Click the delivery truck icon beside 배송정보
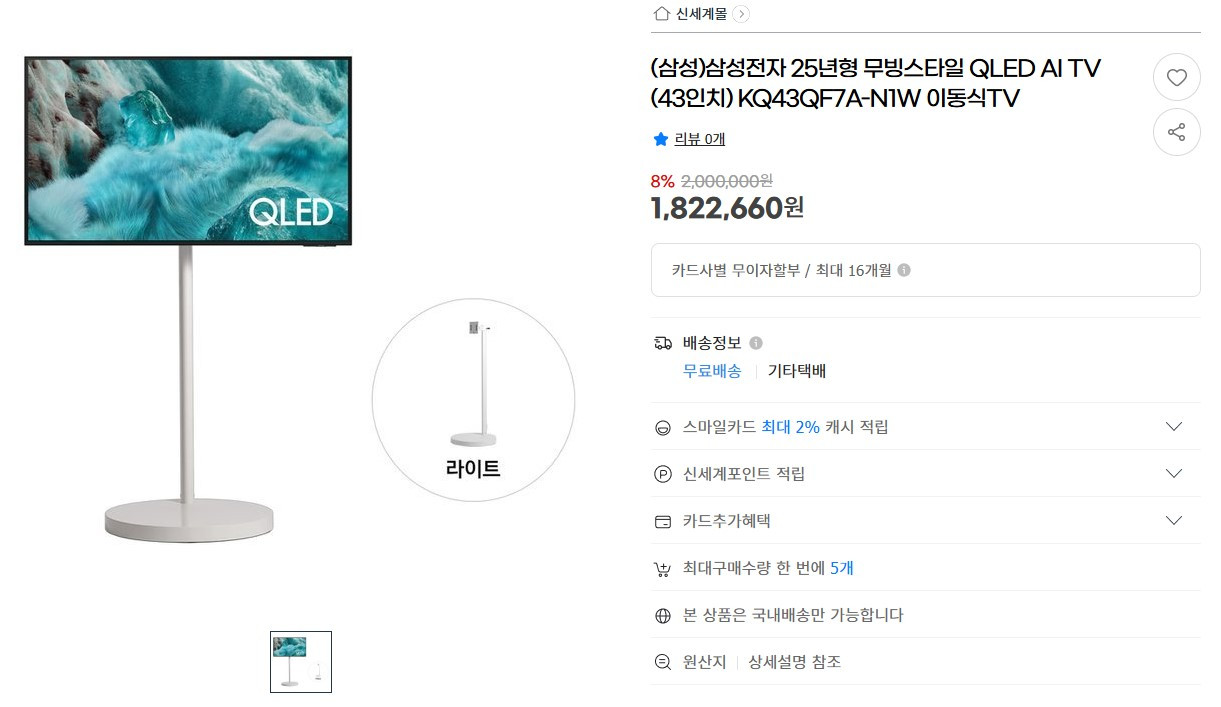Image resolution: width=1221 pixels, height=707 pixels. (x=663, y=342)
